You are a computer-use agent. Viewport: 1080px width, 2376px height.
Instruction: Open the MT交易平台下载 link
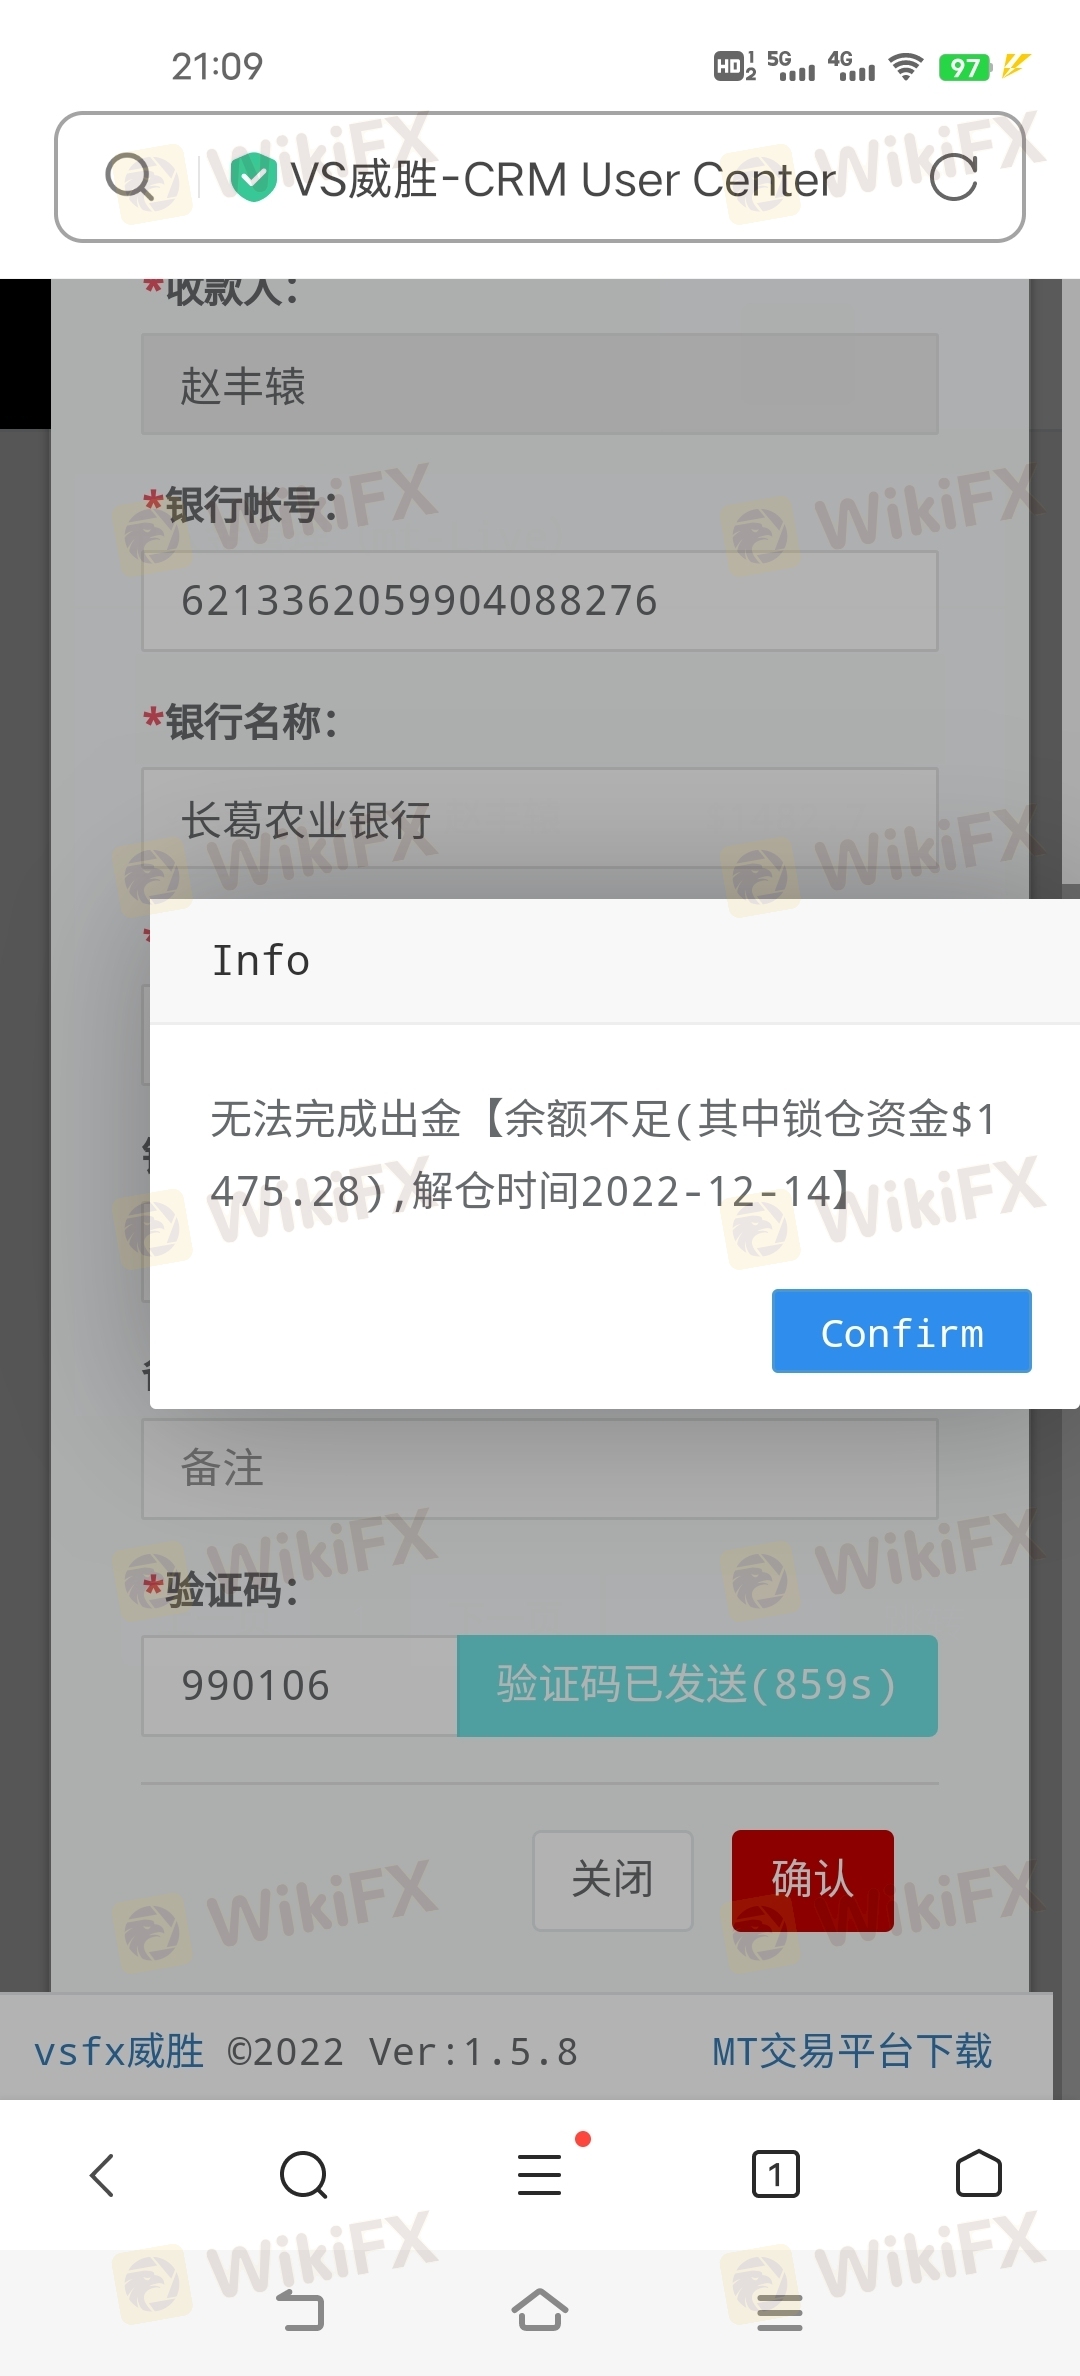click(852, 2052)
